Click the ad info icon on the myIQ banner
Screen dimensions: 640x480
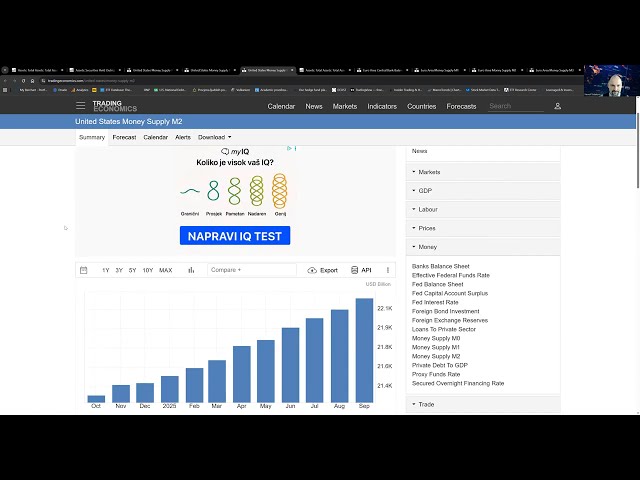pos(289,149)
